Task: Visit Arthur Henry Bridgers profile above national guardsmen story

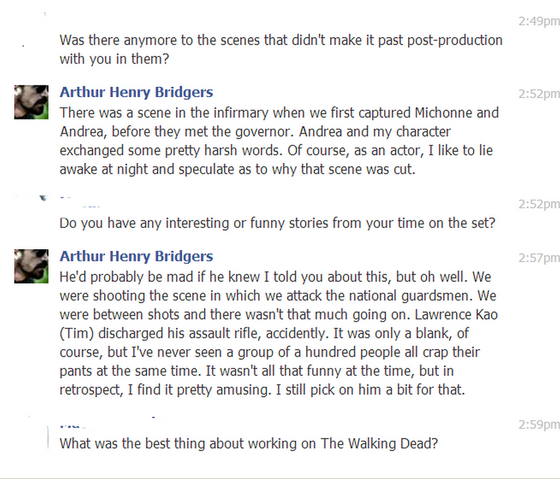Action: point(136,256)
